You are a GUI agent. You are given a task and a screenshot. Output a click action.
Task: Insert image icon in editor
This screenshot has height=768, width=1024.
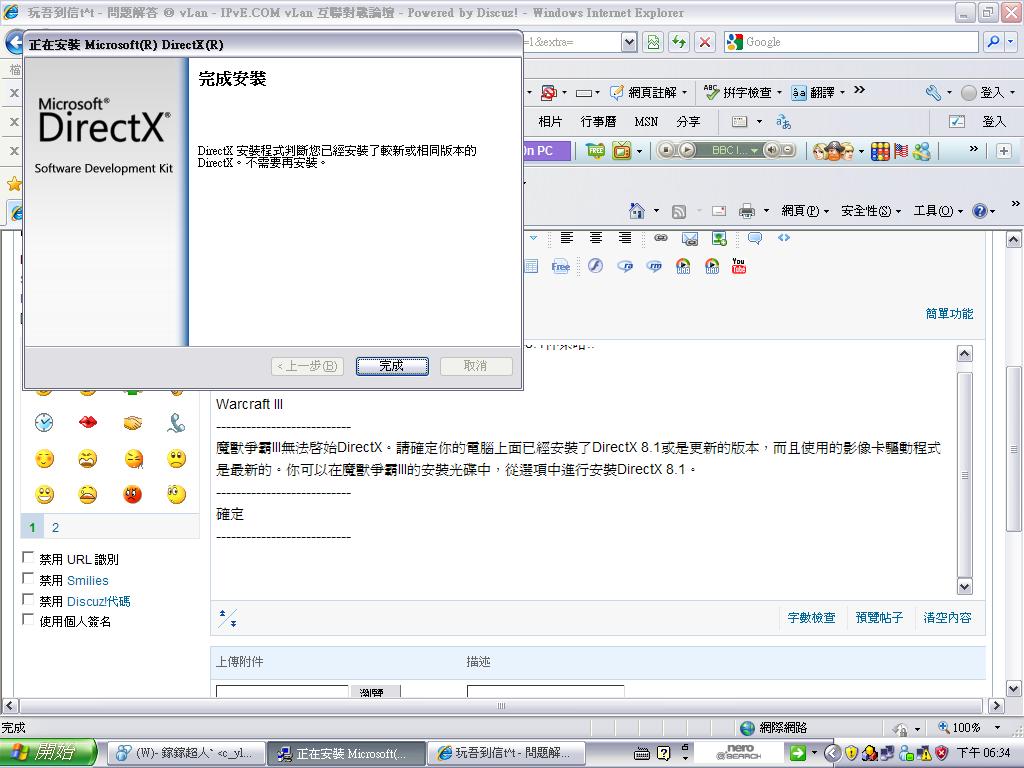click(x=719, y=238)
